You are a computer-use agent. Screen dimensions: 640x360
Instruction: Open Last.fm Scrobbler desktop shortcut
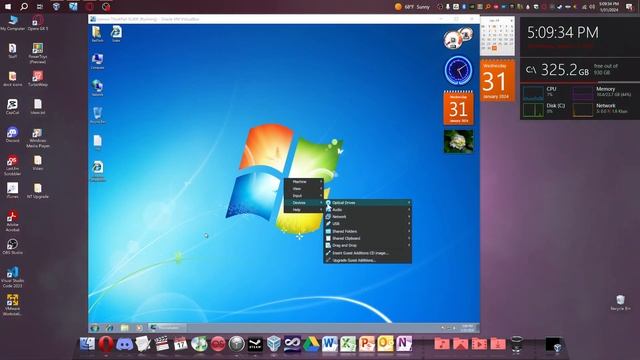pos(13,165)
